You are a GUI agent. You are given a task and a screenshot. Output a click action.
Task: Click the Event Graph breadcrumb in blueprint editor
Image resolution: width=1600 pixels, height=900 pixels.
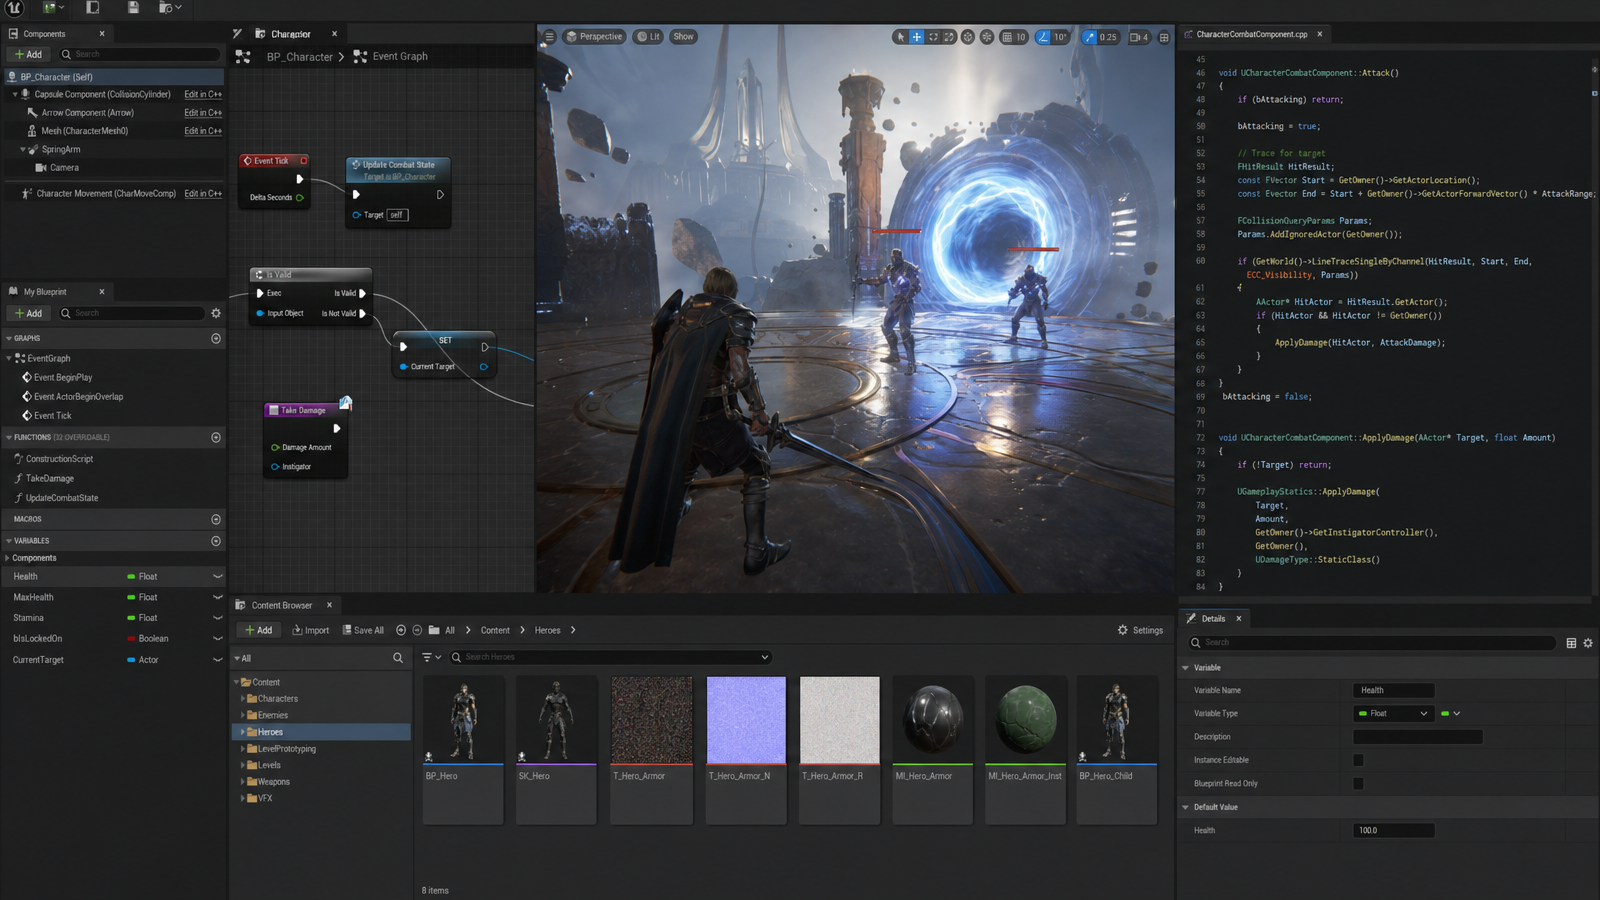(x=400, y=57)
